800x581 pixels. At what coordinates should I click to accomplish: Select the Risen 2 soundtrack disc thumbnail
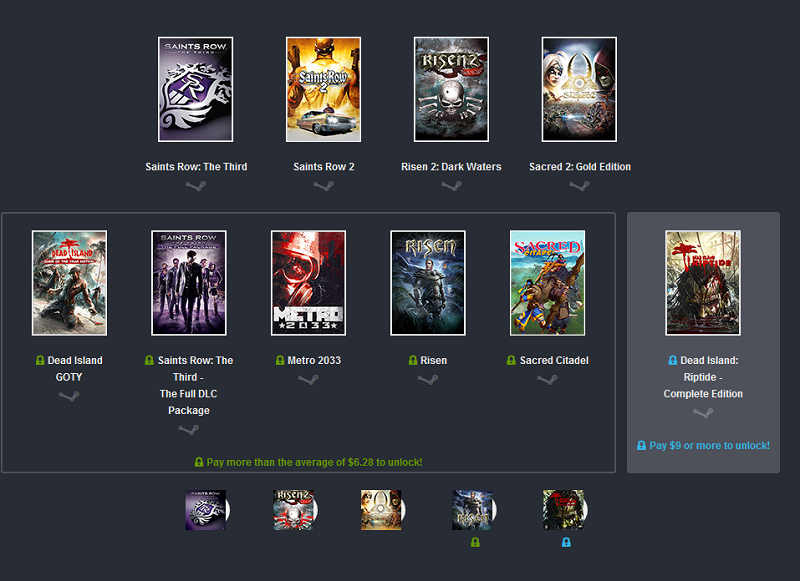(x=295, y=510)
